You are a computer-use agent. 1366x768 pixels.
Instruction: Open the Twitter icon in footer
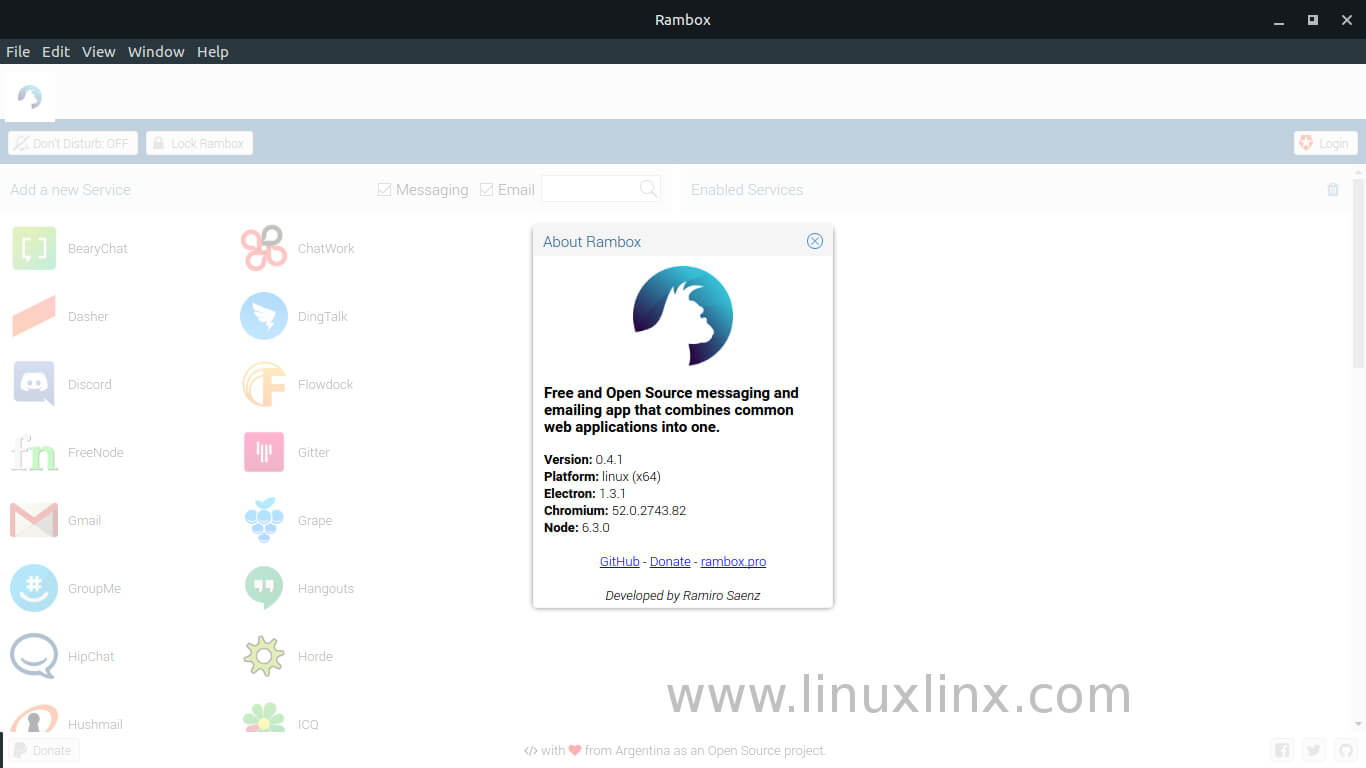point(1314,750)
